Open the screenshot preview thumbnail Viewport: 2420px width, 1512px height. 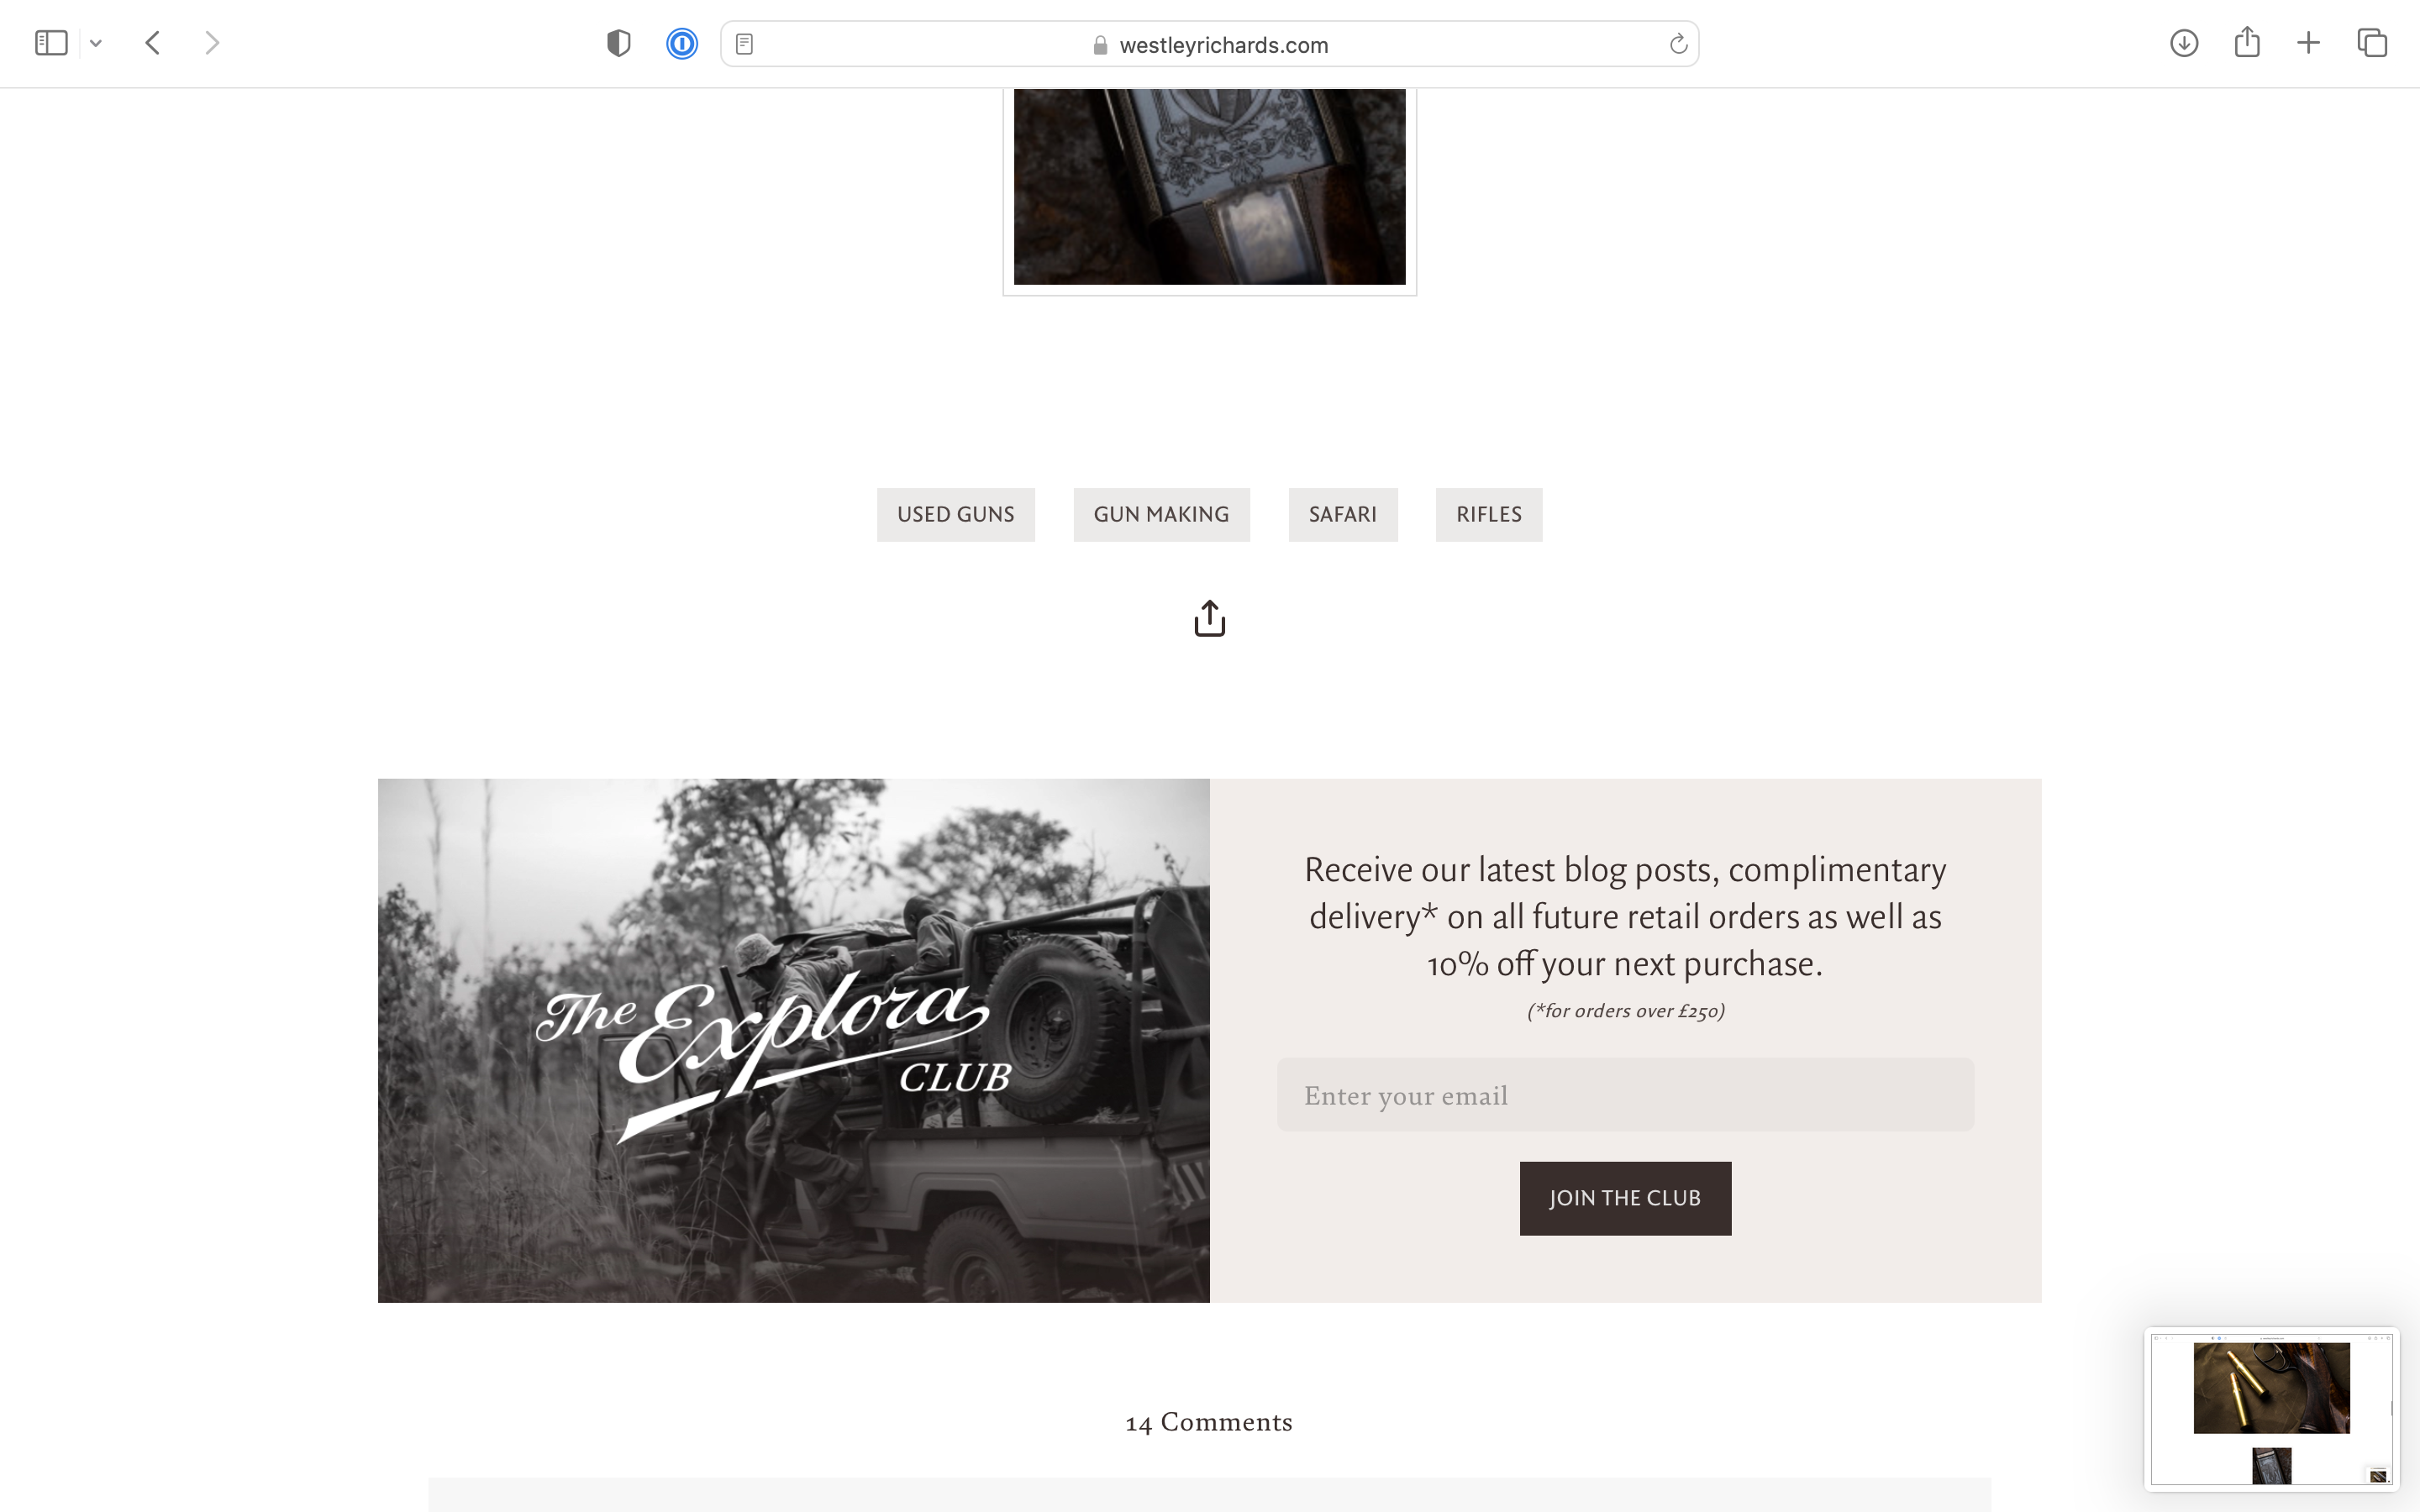2271,1409
